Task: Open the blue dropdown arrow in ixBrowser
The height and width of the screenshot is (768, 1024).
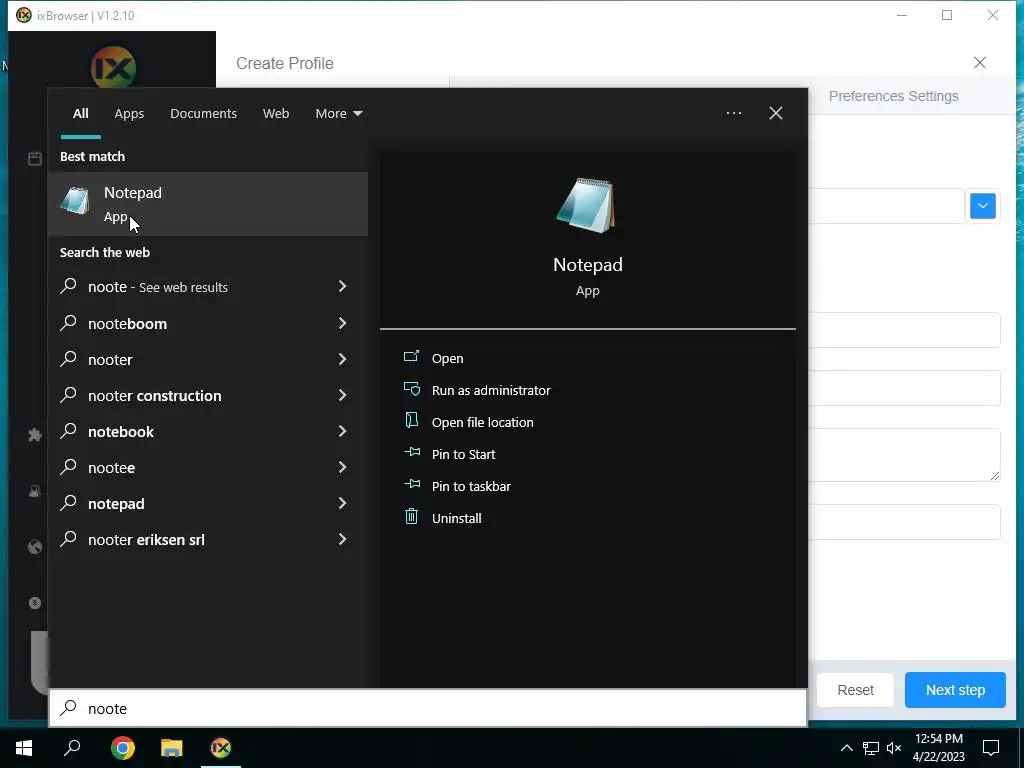Action: coord(982,206)
